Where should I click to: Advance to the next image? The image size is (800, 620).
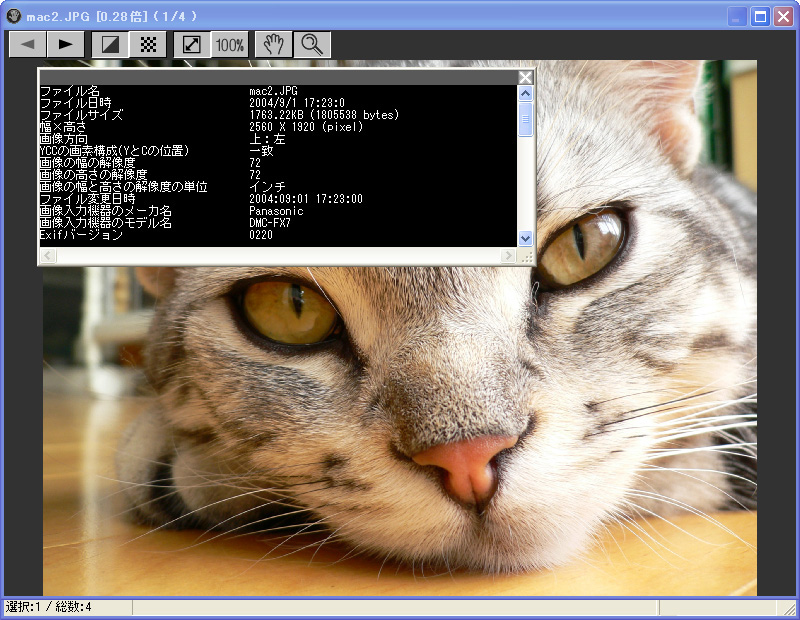tap(65, 44)
